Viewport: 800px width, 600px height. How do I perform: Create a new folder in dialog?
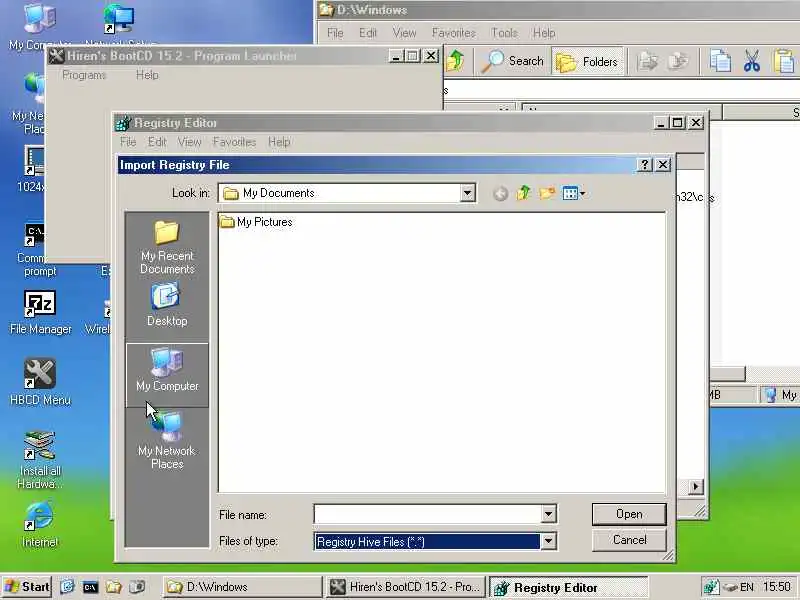[x=547, y=193]
